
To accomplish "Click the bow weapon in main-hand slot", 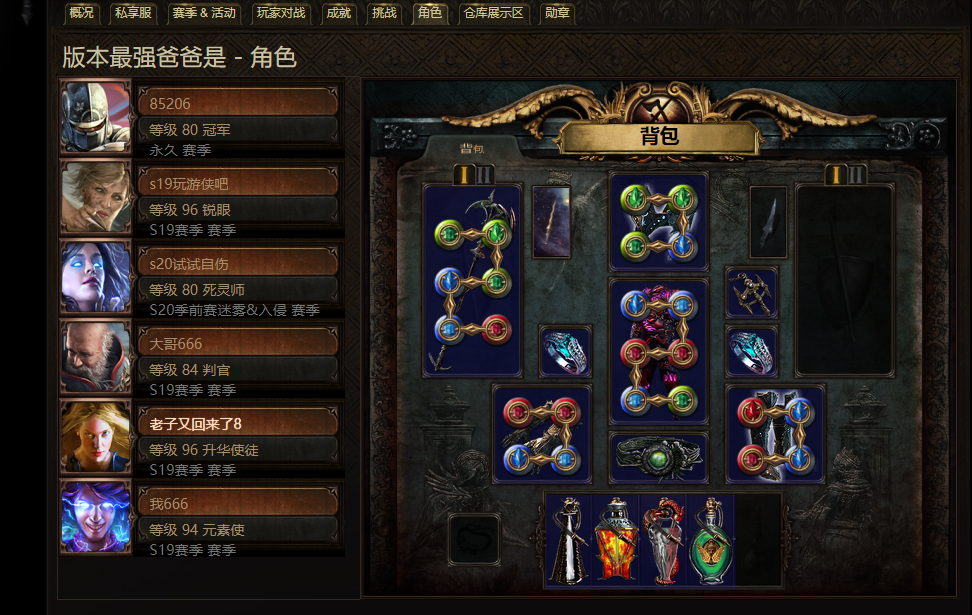I will [472, 281].
